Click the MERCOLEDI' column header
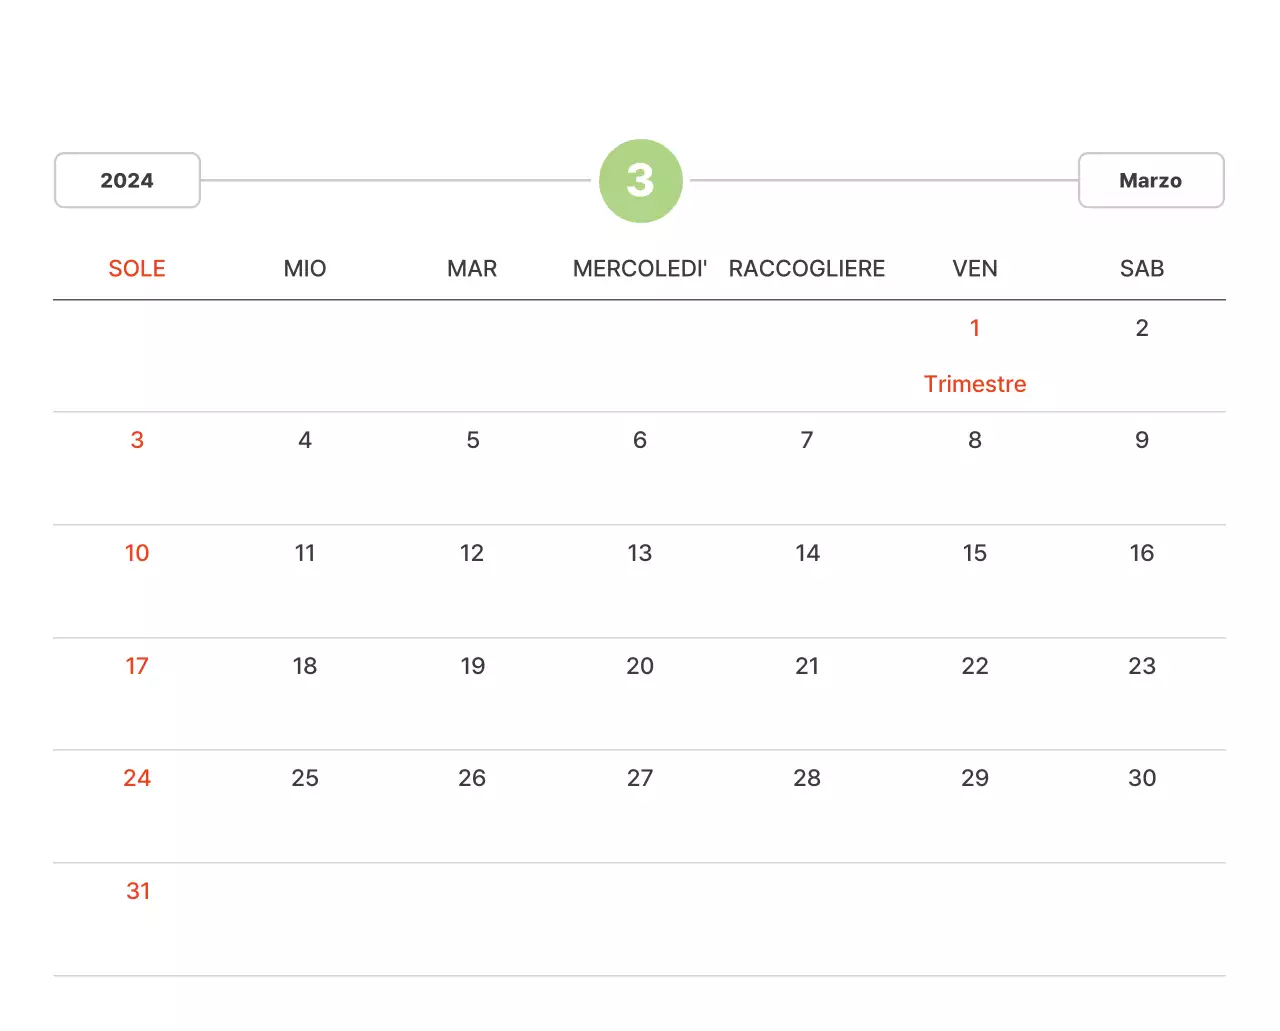 [x=639, y=269]
